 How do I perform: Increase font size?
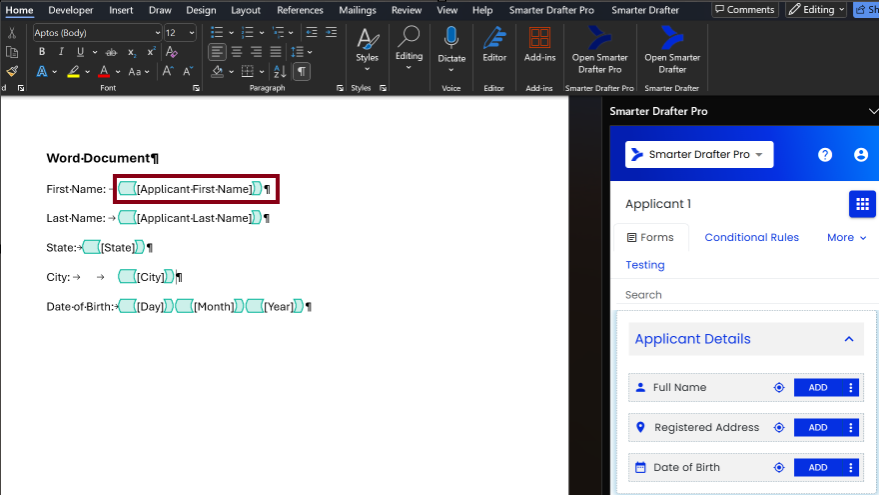point(168,71)
